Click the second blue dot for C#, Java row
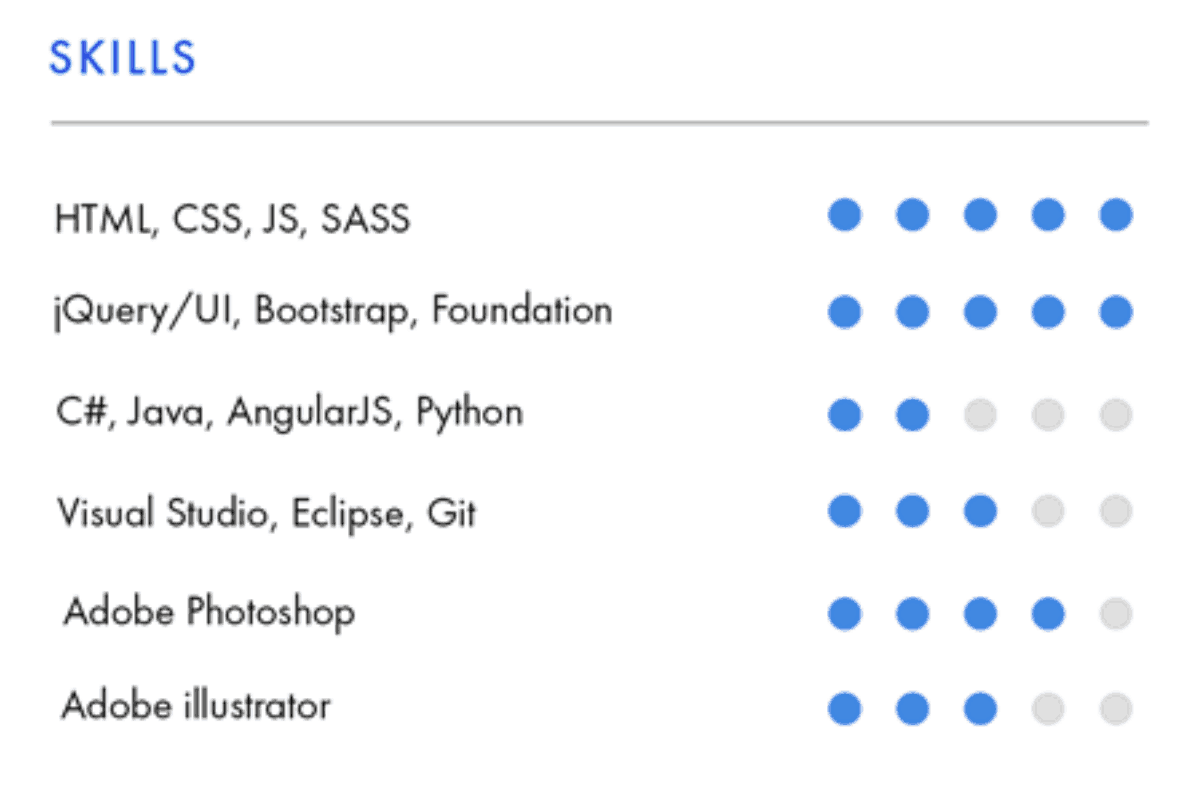This screenshot has height=804, width=1202. [912, 414]
